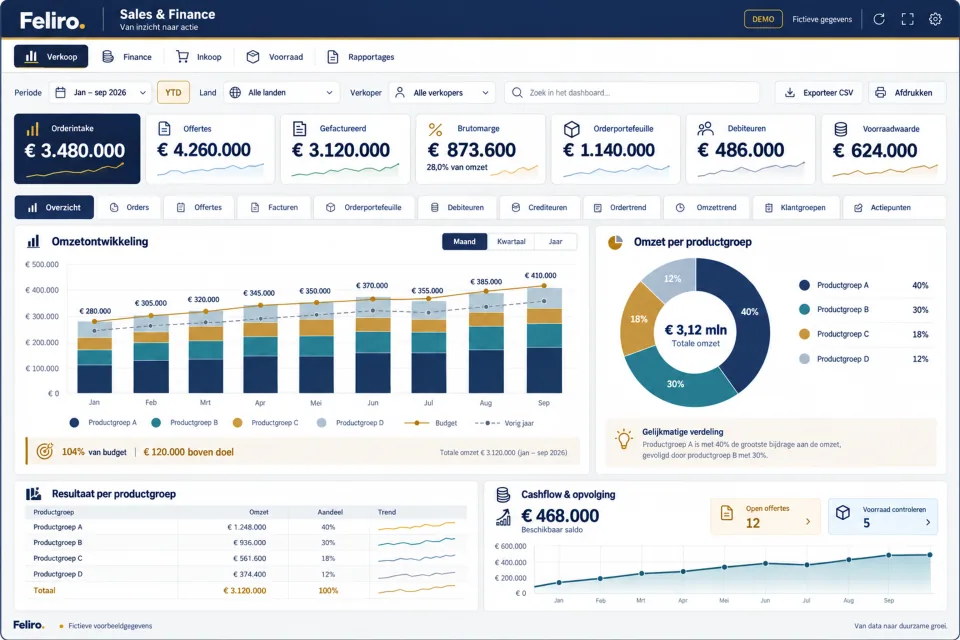Click the printer icon on Afdrukken
The image size is (960, 640).
(x=880, y=92)
